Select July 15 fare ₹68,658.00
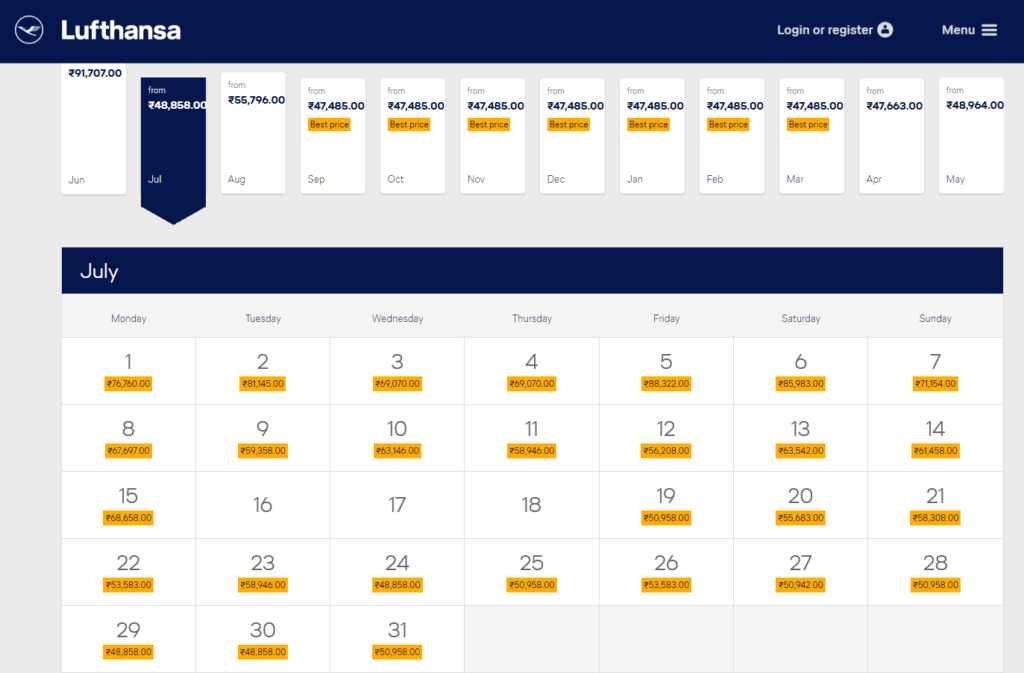Viewport: 1024px width, 673px height. [x=129, y=505]
